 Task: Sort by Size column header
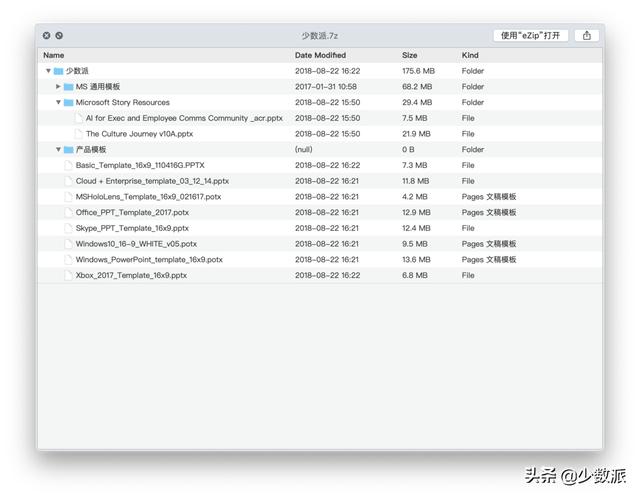pyautogui.click(x=409, y=55)
